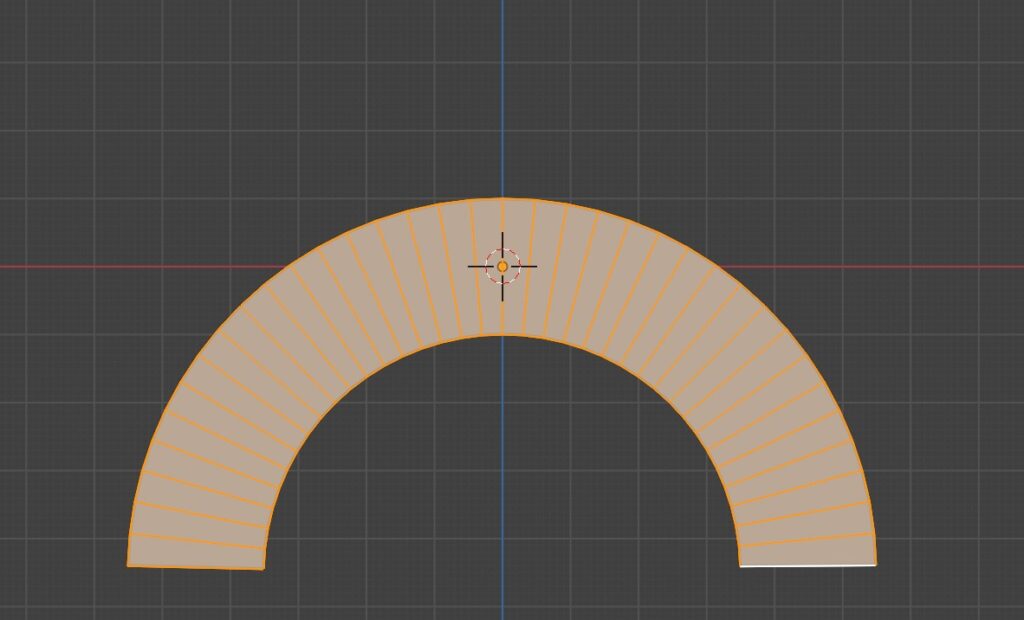Click the 3D cursor crosshair at the center
The image size is (1024, 620).
click(x=502, y=266)
